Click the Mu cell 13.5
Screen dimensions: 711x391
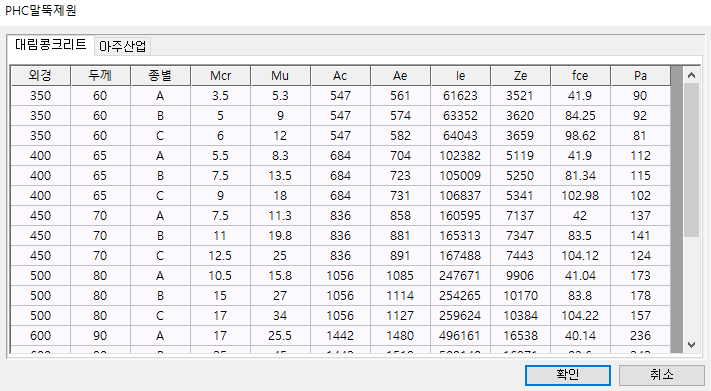[281, 176]
